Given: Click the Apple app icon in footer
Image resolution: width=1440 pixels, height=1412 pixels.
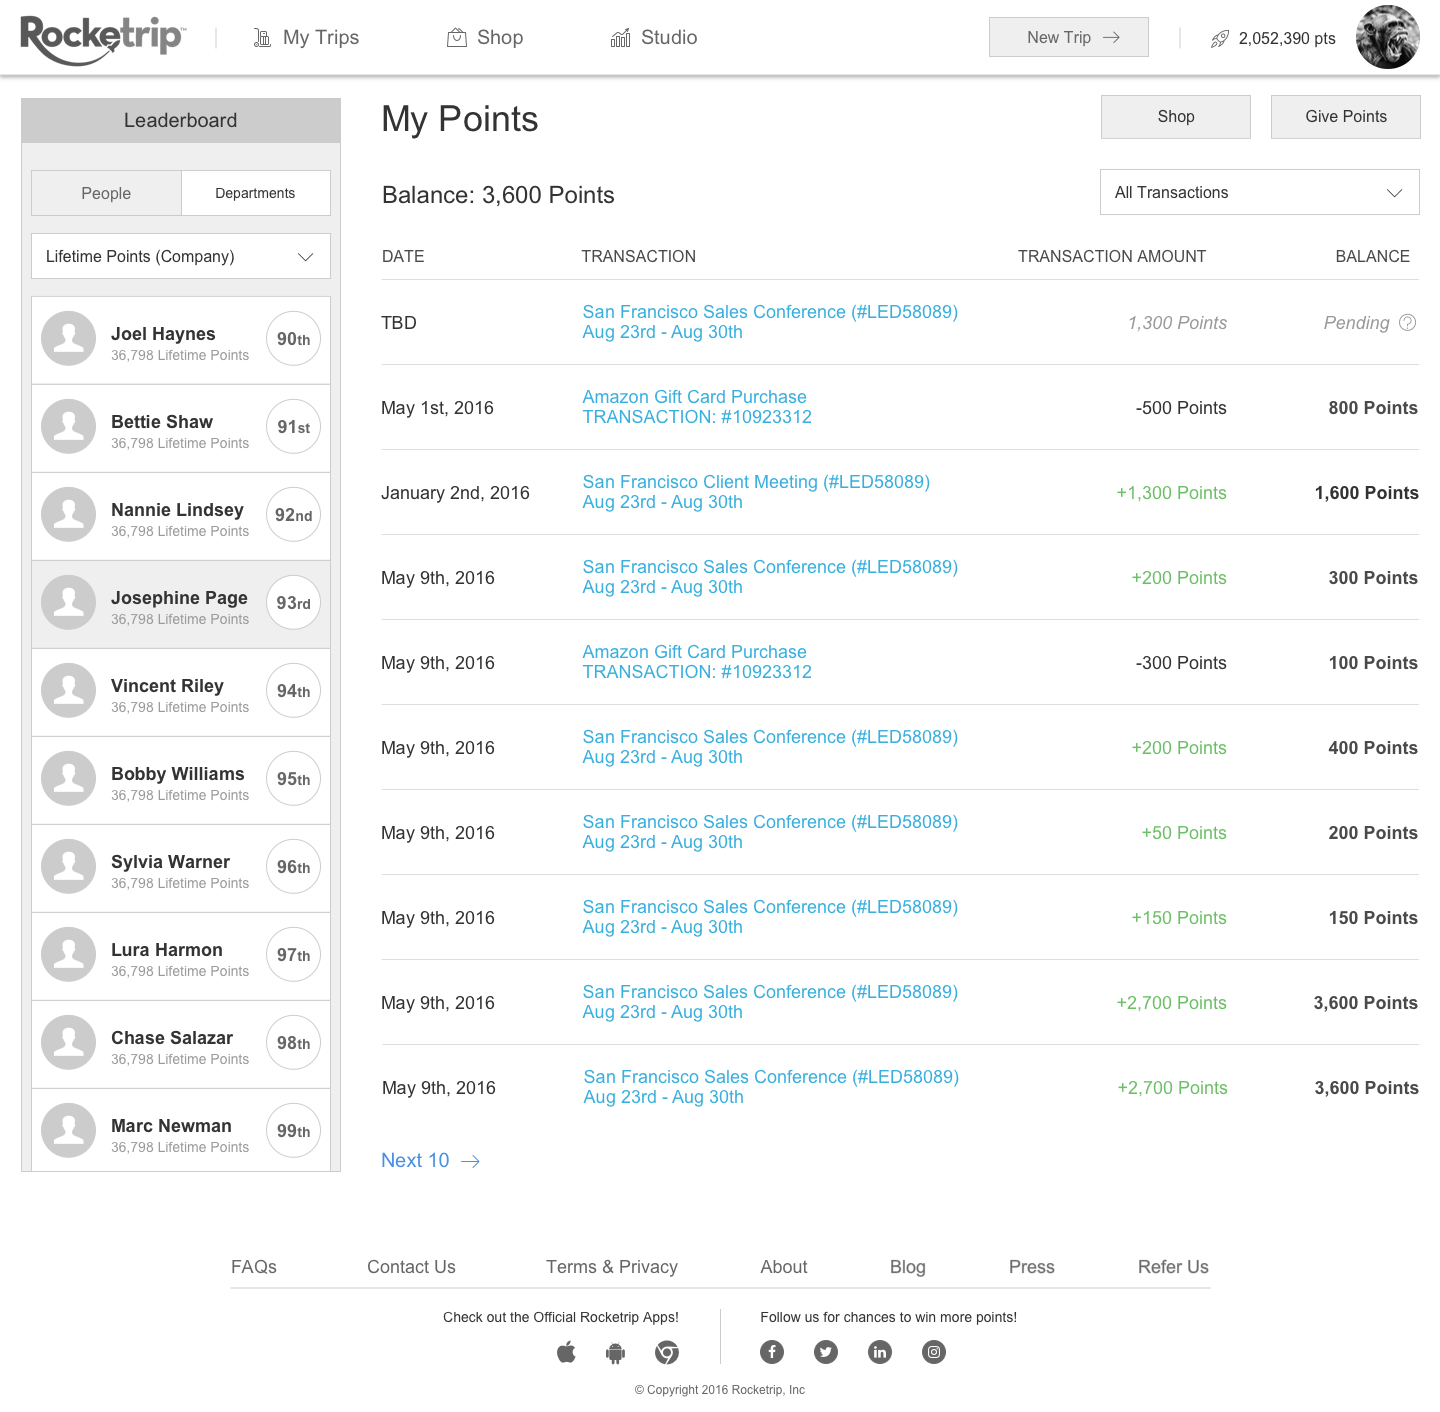Looking at the screenshot, I should tap(566, 1353).
